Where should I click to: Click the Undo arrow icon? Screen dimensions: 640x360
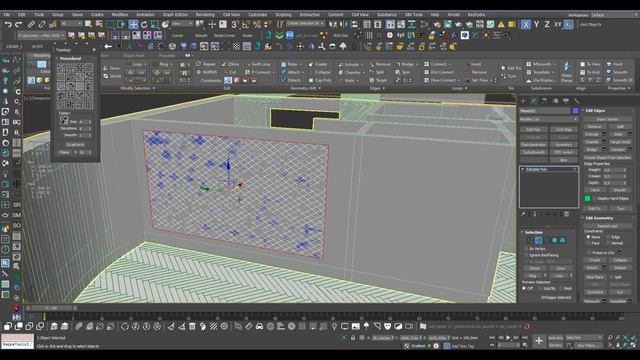pyautogui.click(x=8, y=24)
